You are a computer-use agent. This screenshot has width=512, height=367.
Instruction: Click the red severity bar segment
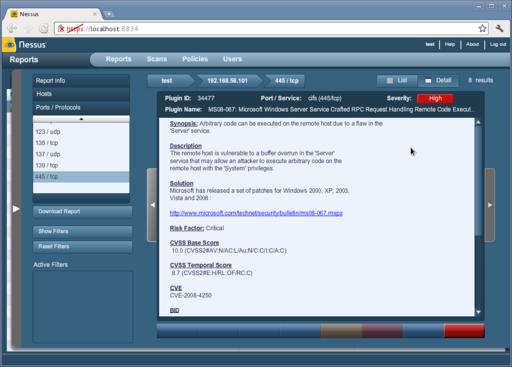pos(464,330)
